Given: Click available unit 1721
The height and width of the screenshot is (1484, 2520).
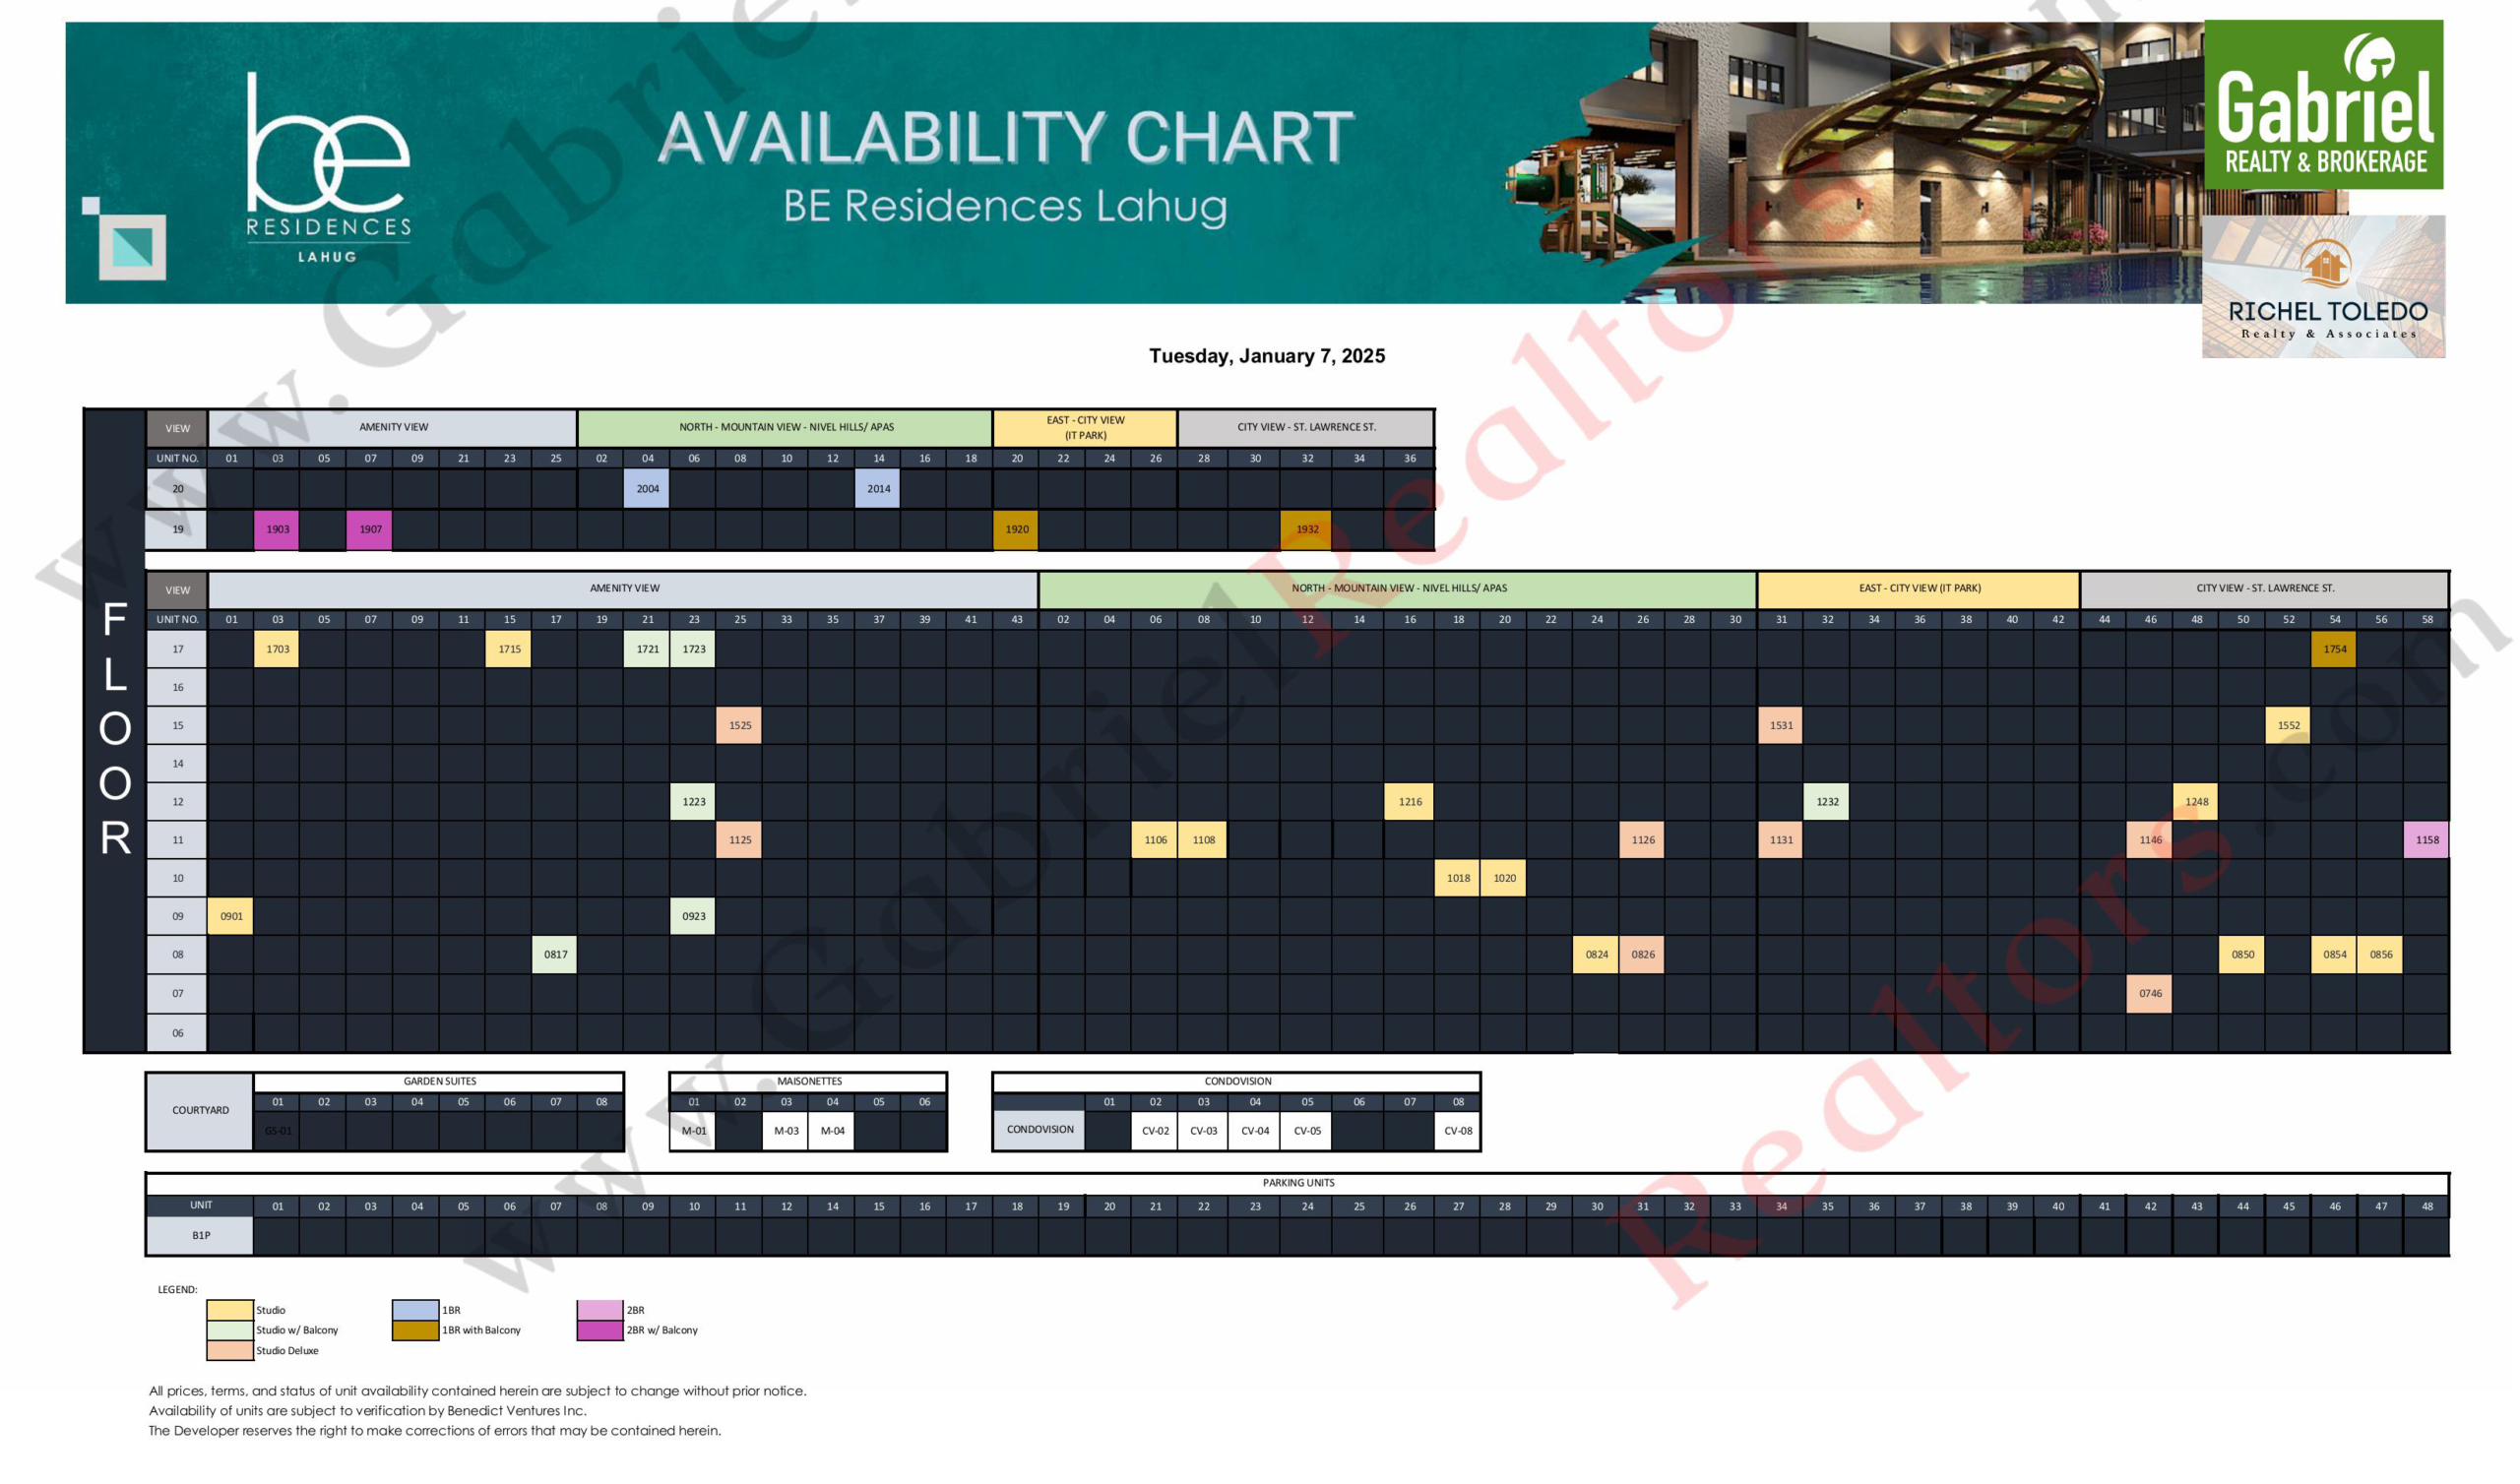Looking at the screenshot, I should (x=647, y=649).
